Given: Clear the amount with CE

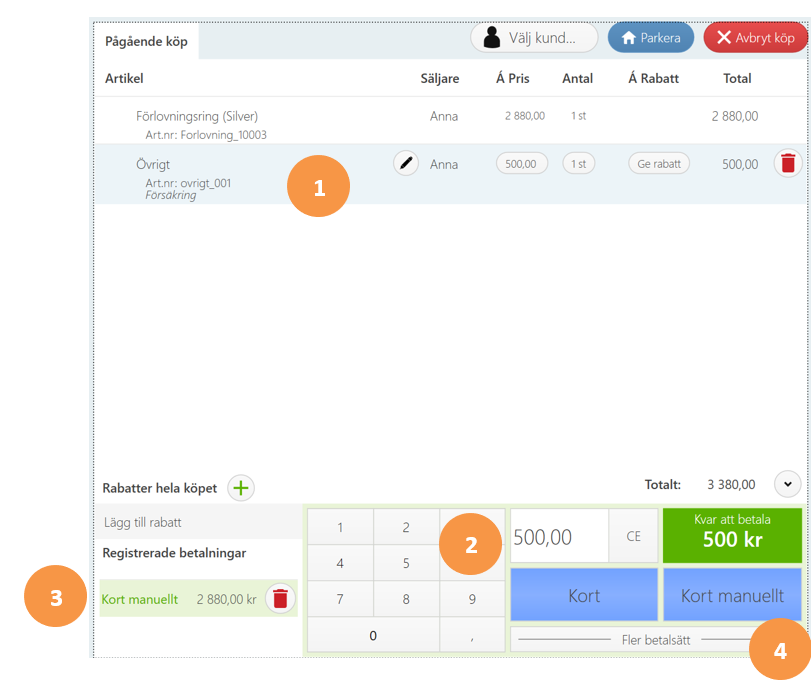Looking at the screenshot, I should tap(634, 536).
